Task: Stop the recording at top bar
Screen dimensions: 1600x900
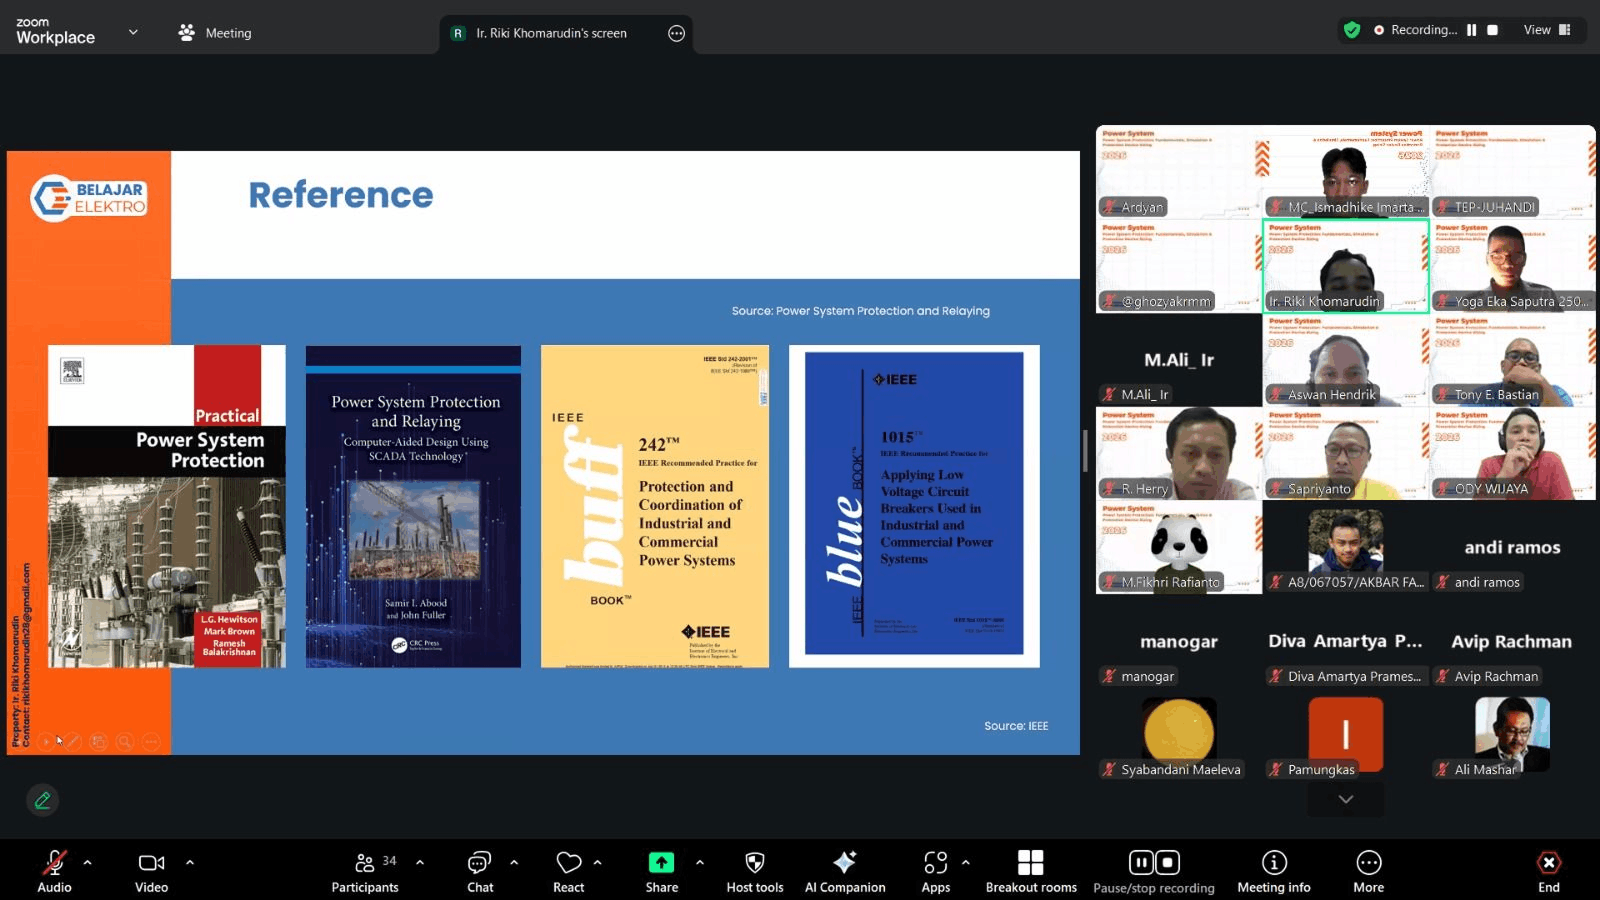Action: 1492,30
